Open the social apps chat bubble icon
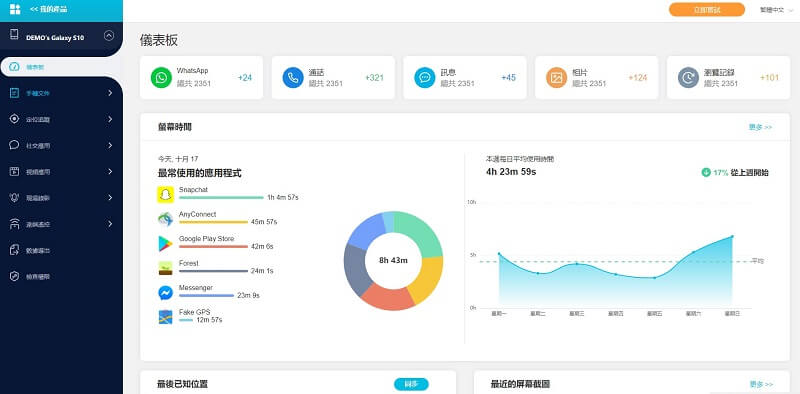The width and height of the screenshot is (800, 394). click(14, 145)
